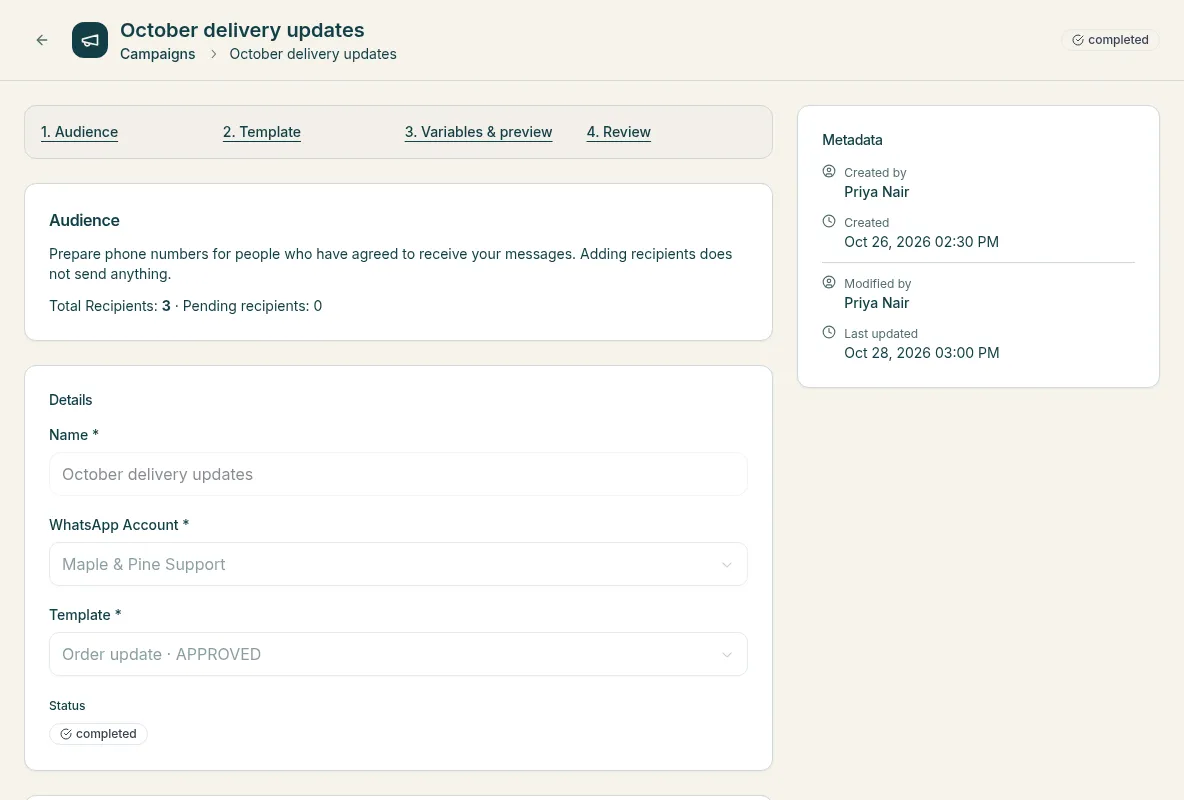1184x800 pixels.
Task: Click the Name * label
Action: tap(73, 435)
